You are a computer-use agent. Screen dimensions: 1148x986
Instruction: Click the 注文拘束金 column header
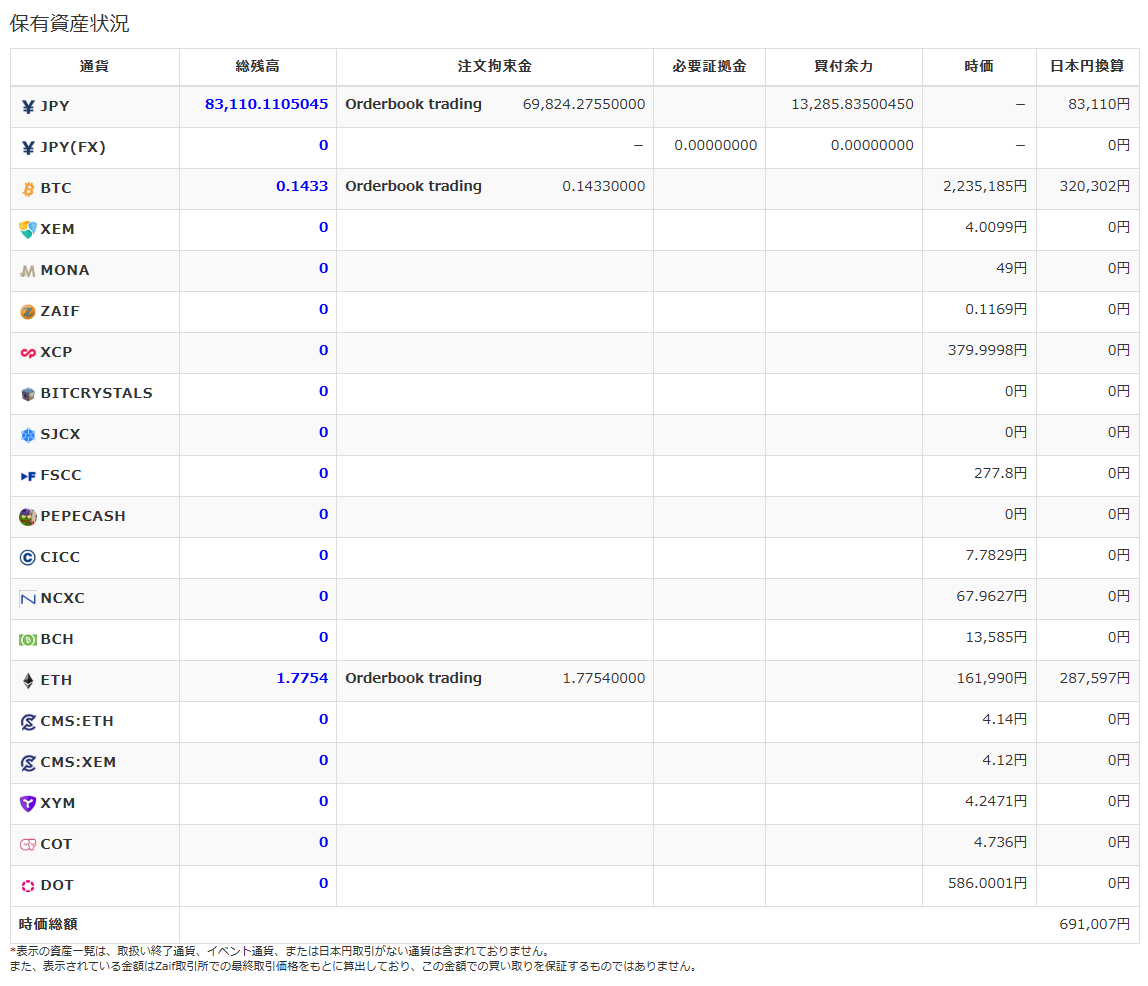pos(495,67)
